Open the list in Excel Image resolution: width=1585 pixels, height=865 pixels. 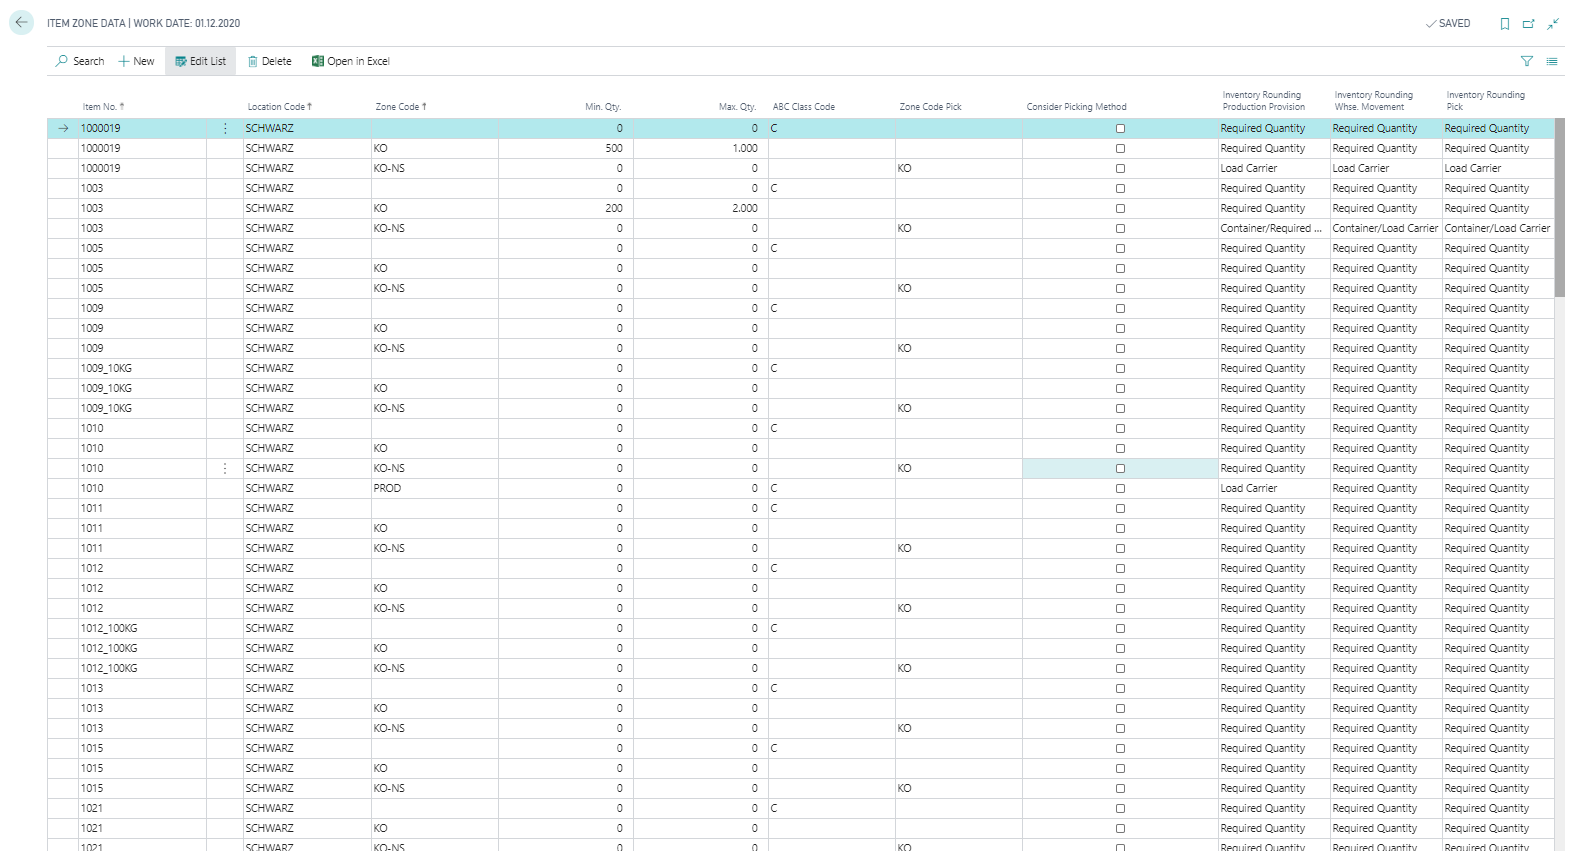point(351,61)
